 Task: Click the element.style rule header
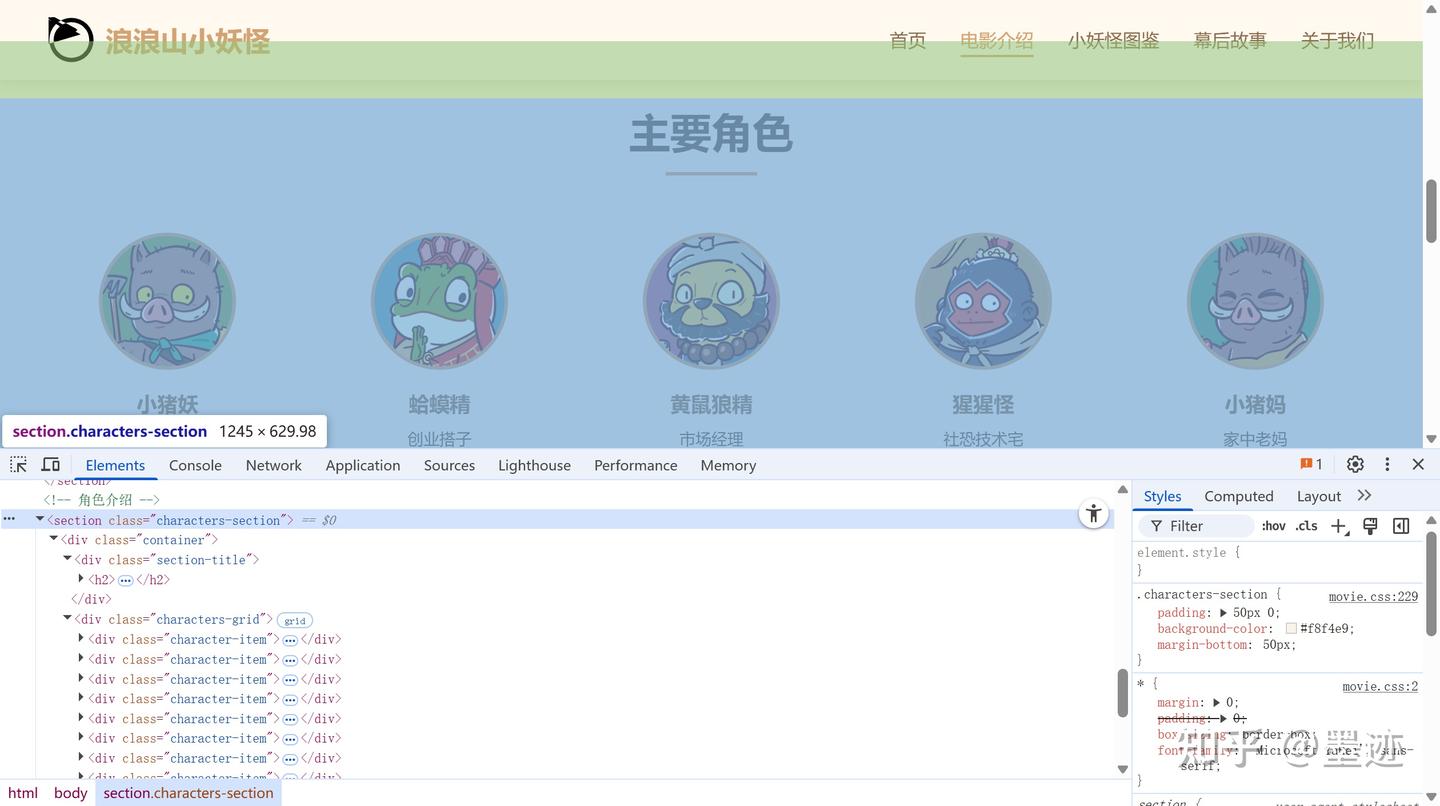[1188, 552]
